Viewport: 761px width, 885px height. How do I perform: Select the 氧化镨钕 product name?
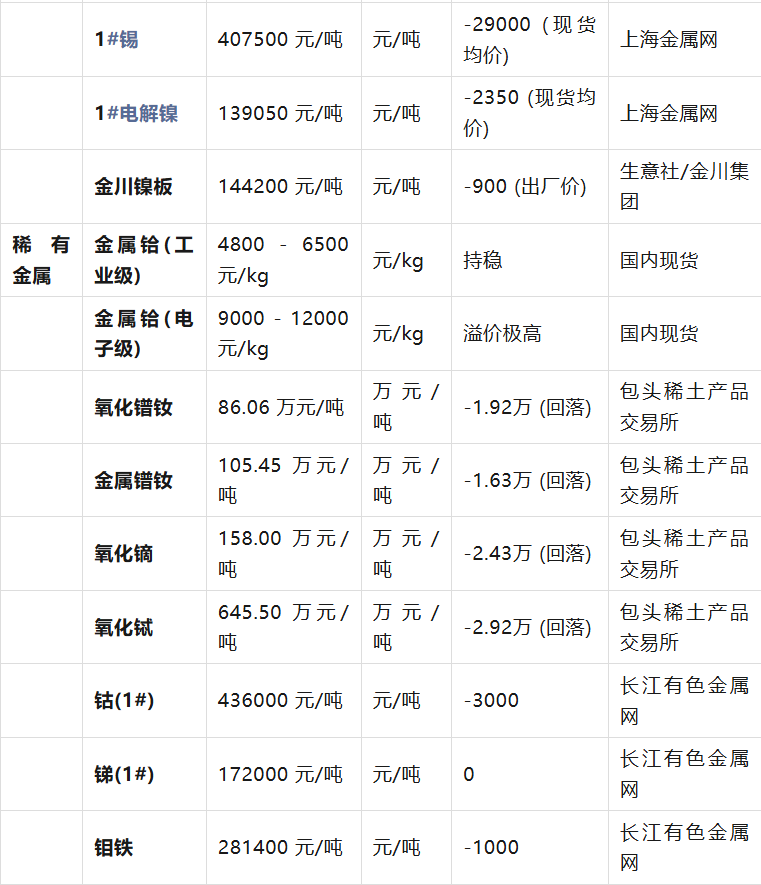[x=134, y=407]
